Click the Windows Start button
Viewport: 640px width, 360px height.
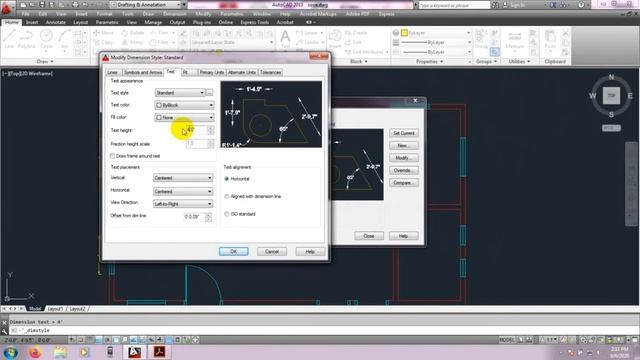point(10,352)
